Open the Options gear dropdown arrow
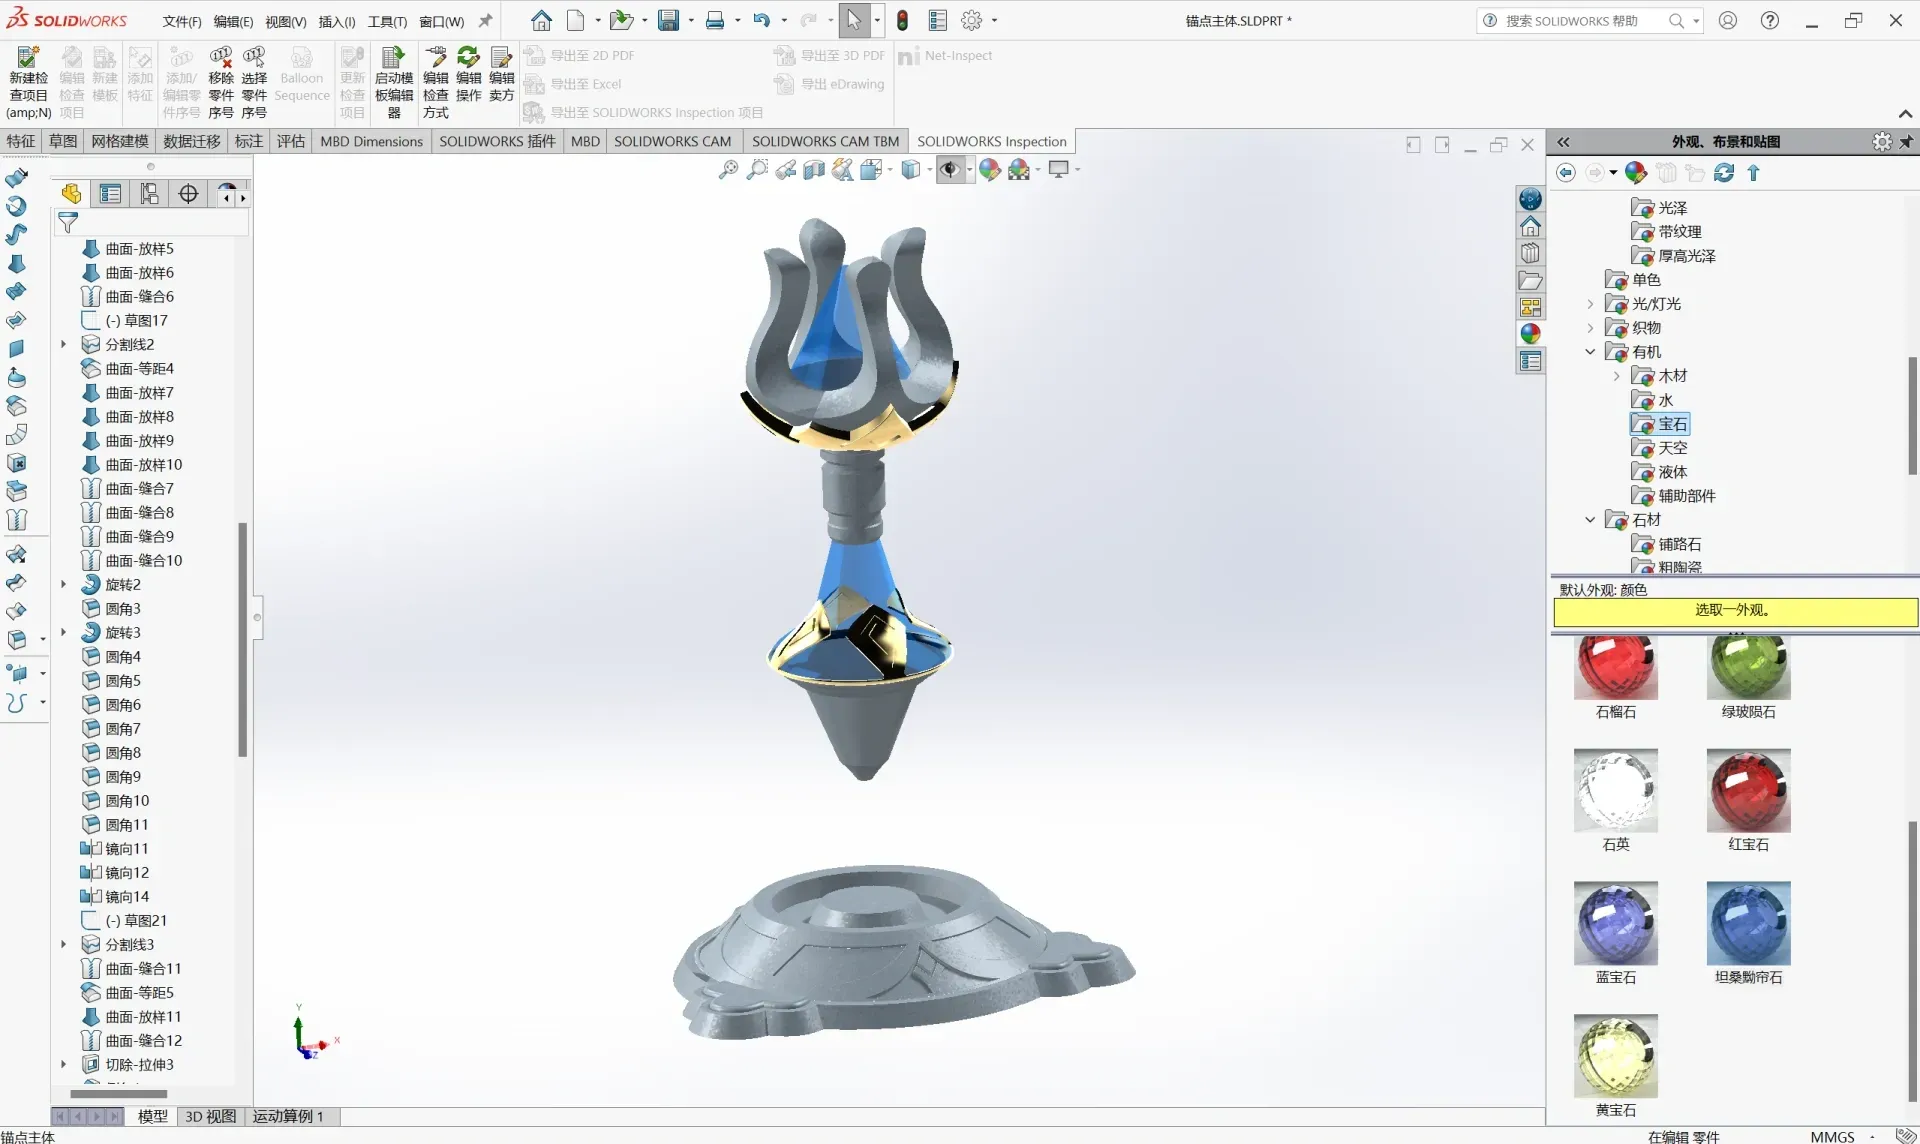The height and width of the screenshot is (1144, 1920). [994, 21]
